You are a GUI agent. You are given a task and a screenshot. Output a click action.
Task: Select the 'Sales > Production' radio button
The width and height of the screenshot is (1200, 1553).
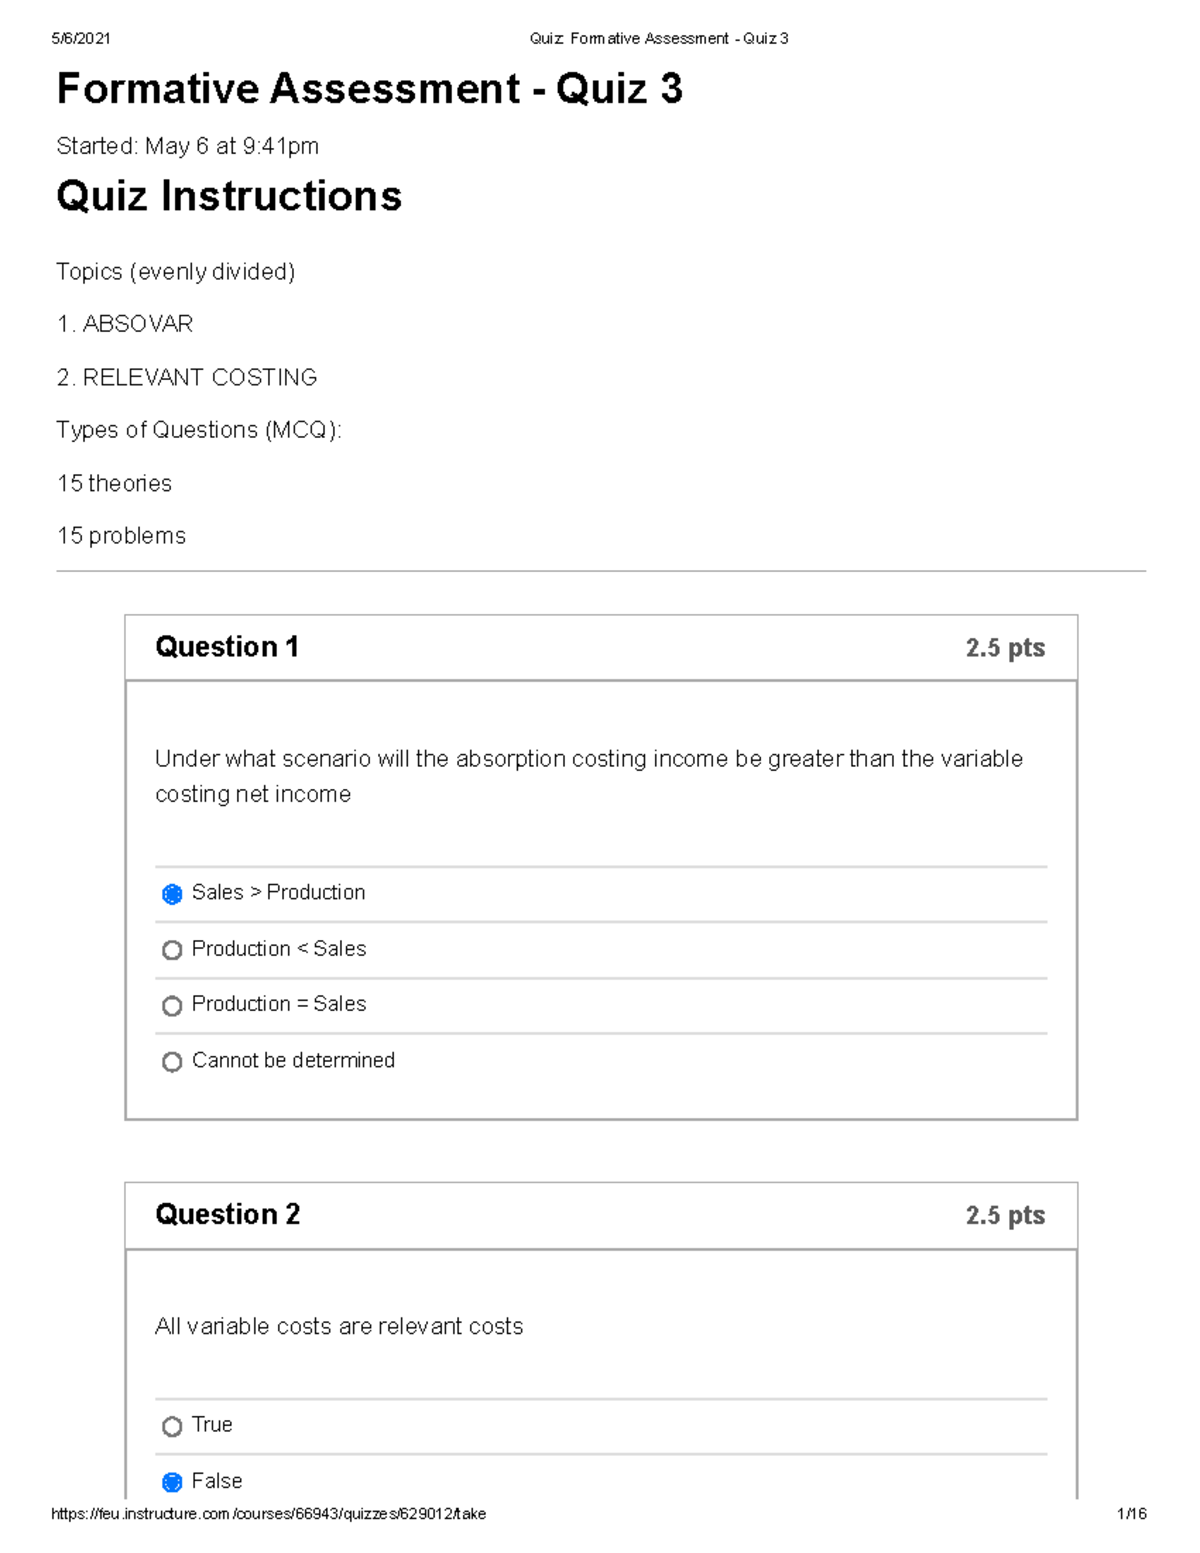[172, 893]
